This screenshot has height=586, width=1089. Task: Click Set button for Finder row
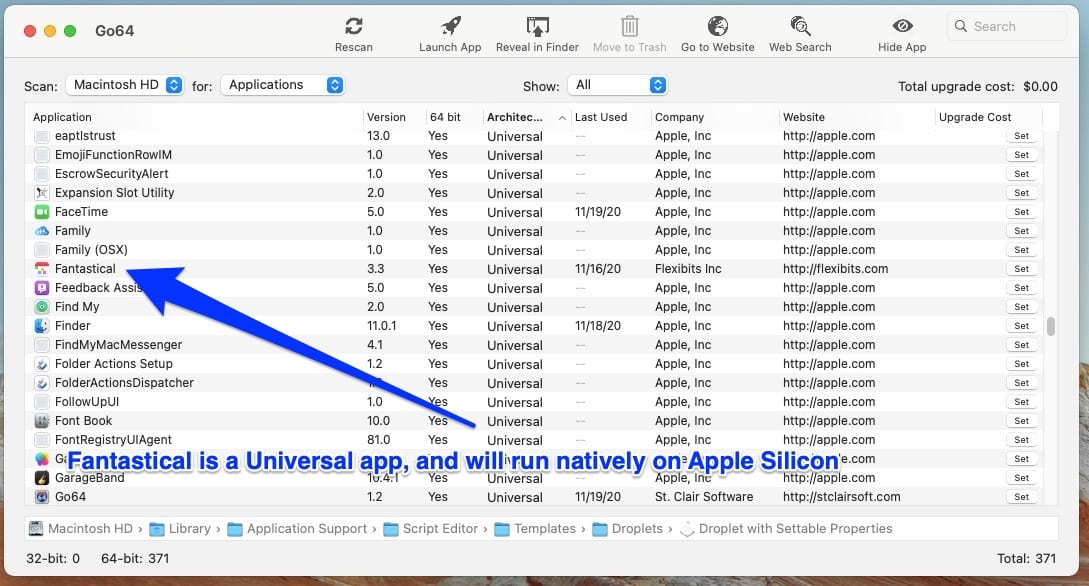(1021, 326)
